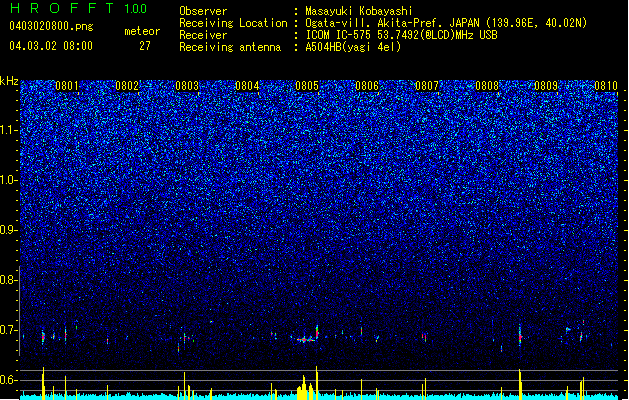Click the tallest yellow peak near 0805
The image size is (629, 400).
pyautogui.click(x=317, y=382)
